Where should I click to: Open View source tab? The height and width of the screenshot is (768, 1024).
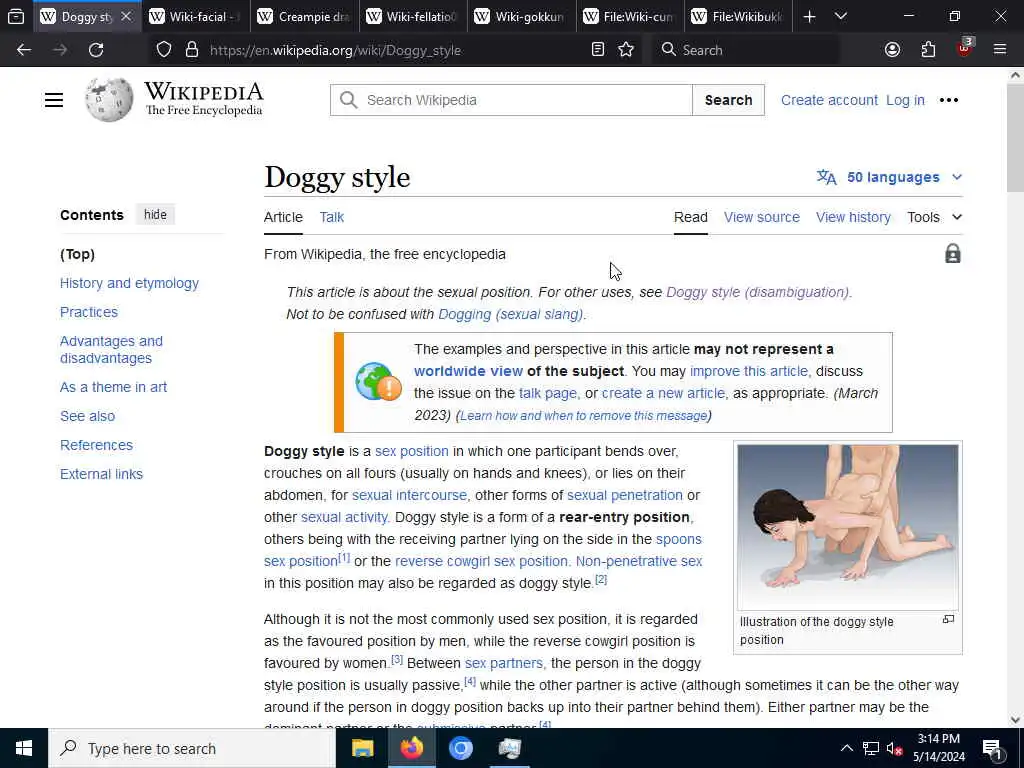point(761,217)
